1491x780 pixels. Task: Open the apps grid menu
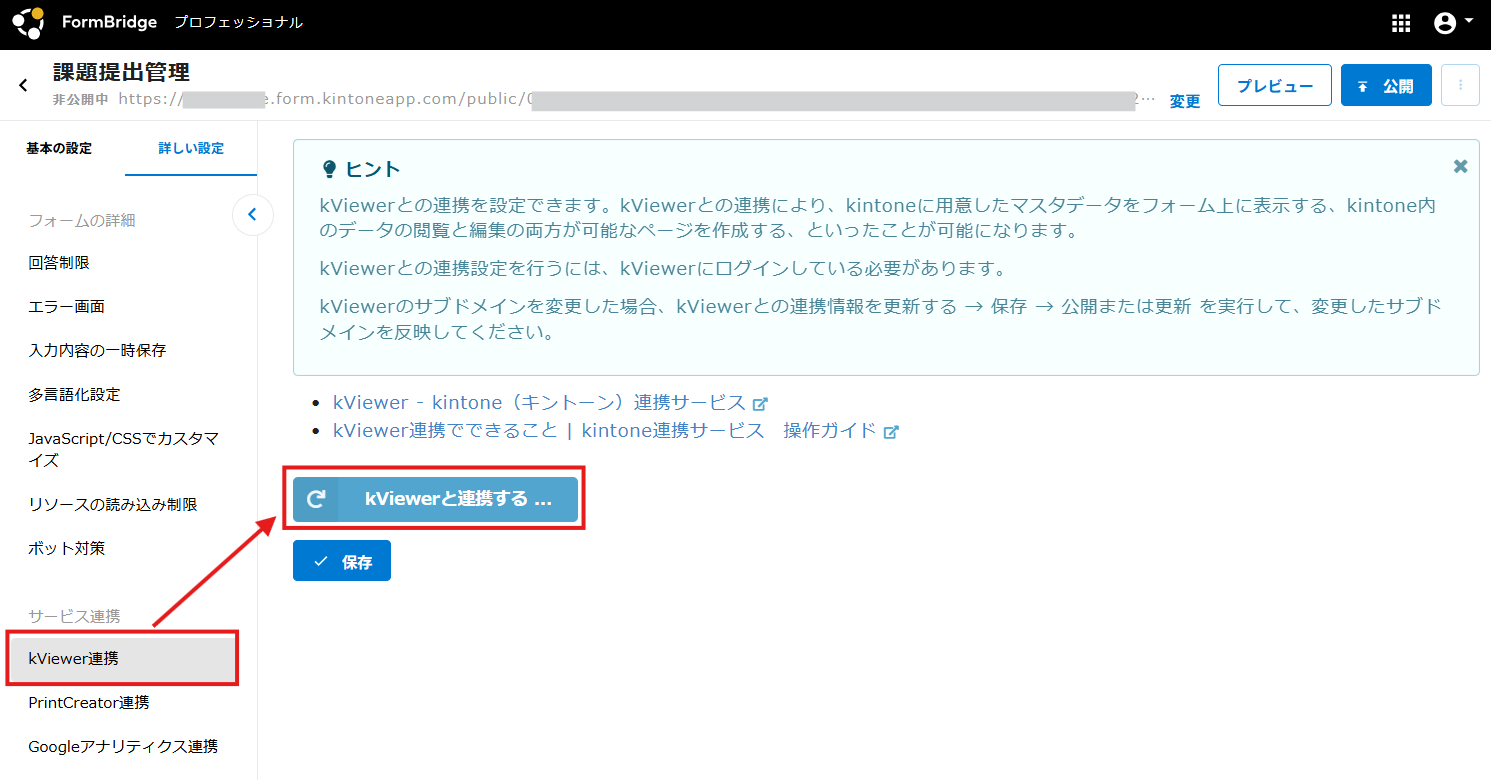pos(1401,24)
